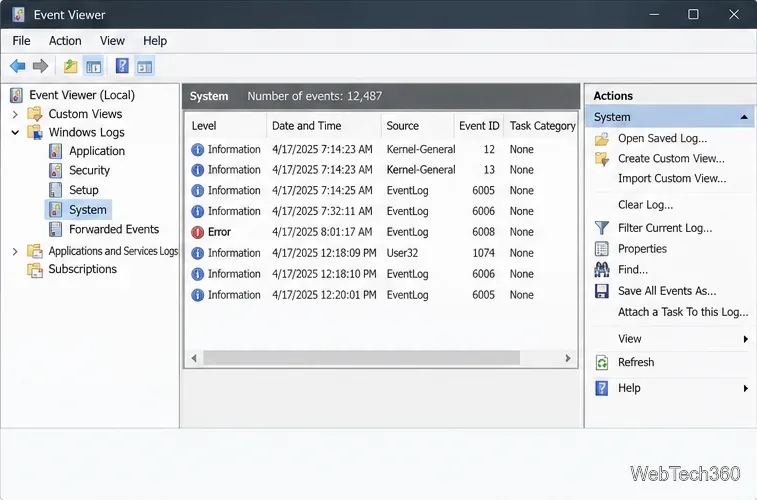Click the Filter Current Log funnel icon
Screen dimensions: 757x500
[602, 228]
